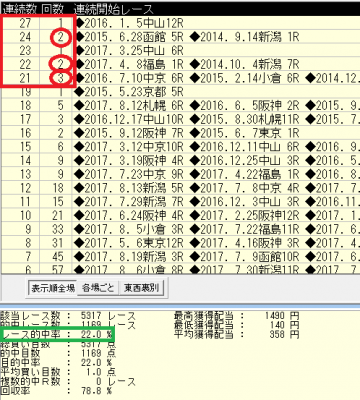
Task: Select race 2017.6.24 阪神 4R
Action: 130,215
